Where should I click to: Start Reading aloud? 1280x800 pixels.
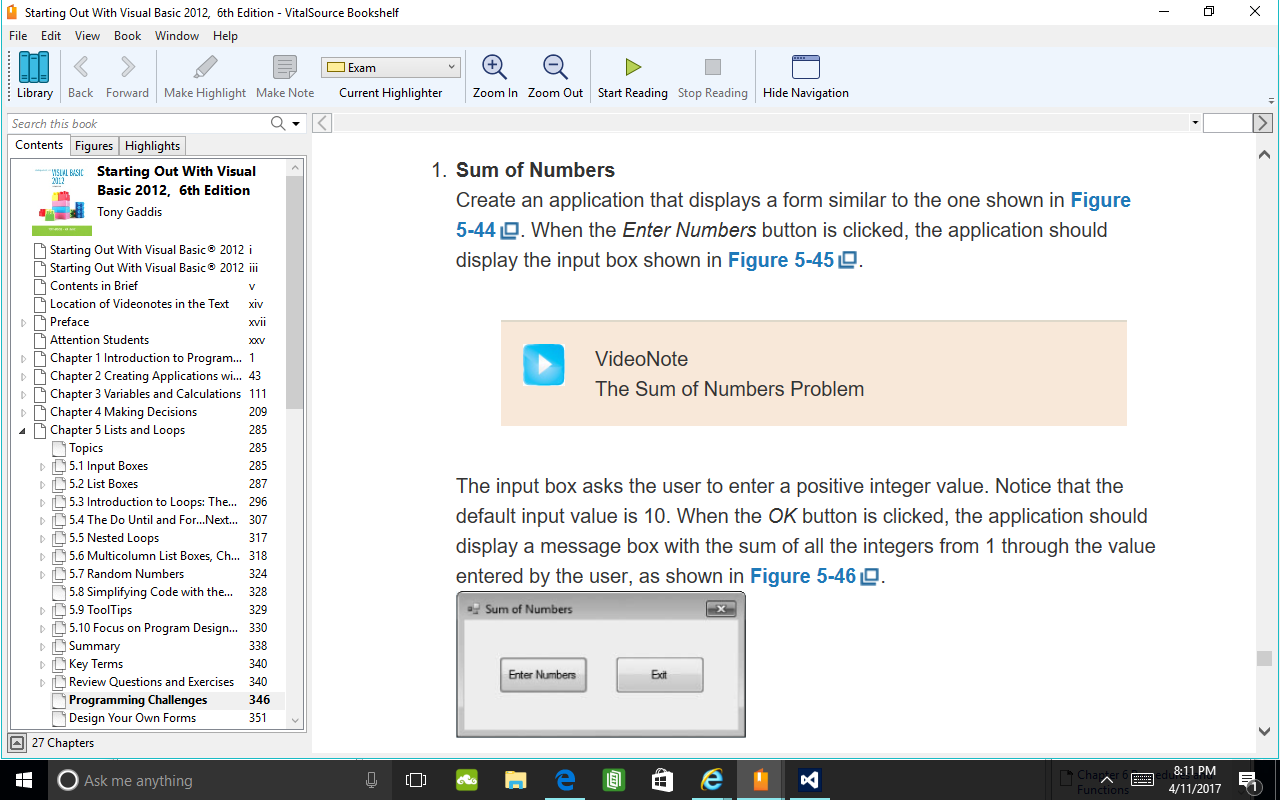(x=633, y=76)
